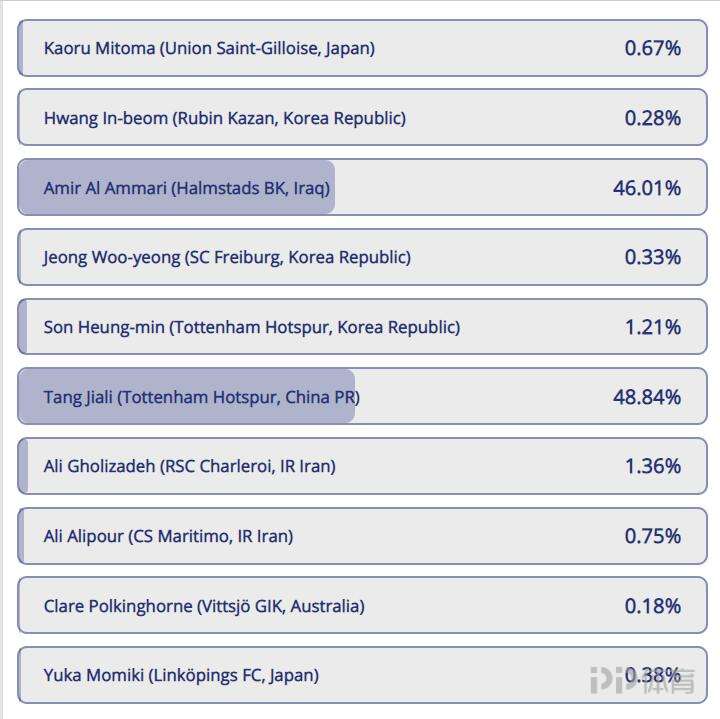Click the 0.75% percentage label
The width and height of the screenshot is (720, 719).
pyautogui.click(x=653, y=536)
